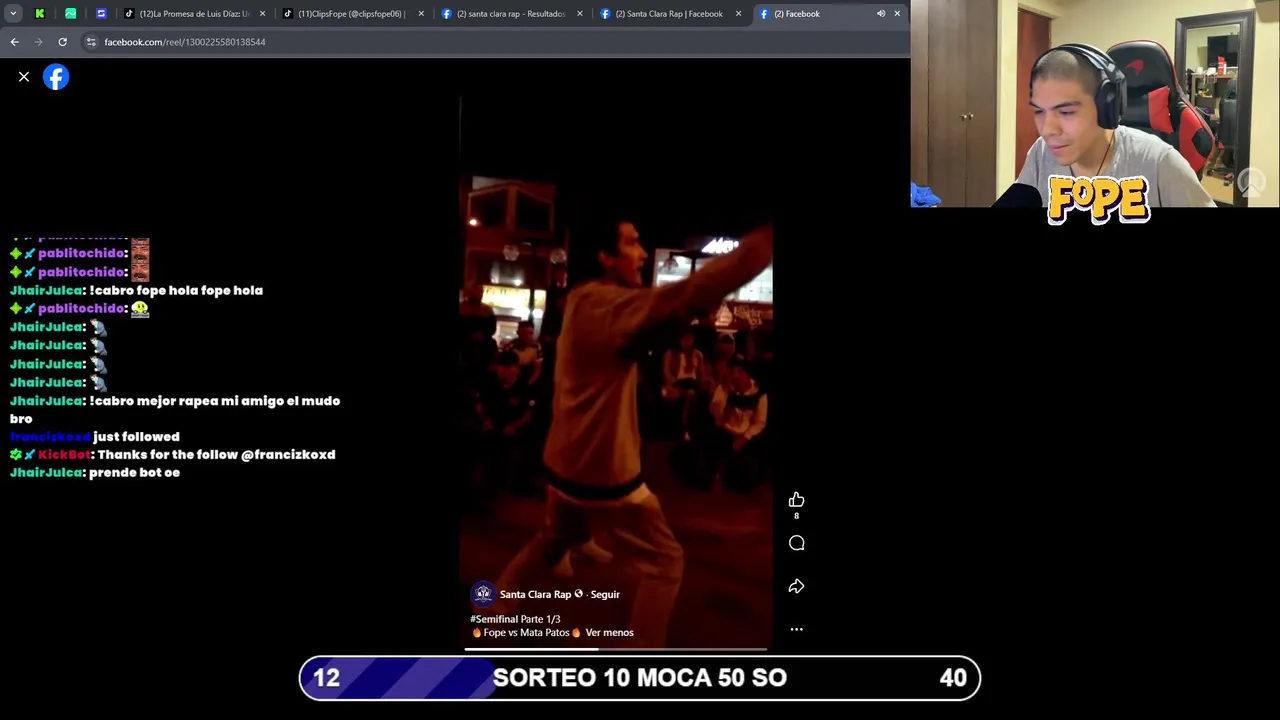Switch to the green chart pinned tab
Viewport: 1280px width, 720px height.
click(70, 14)
